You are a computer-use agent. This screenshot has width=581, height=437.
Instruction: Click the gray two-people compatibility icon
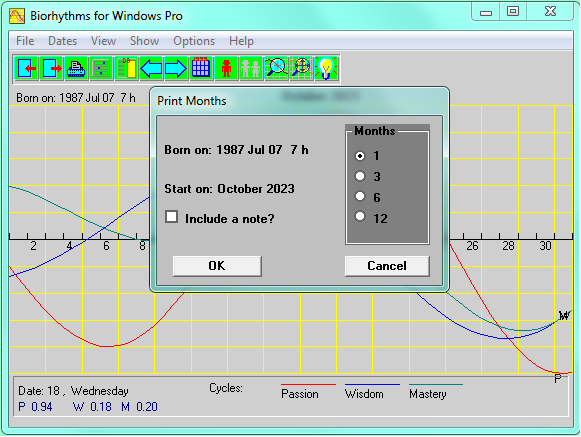pos(250,68)
